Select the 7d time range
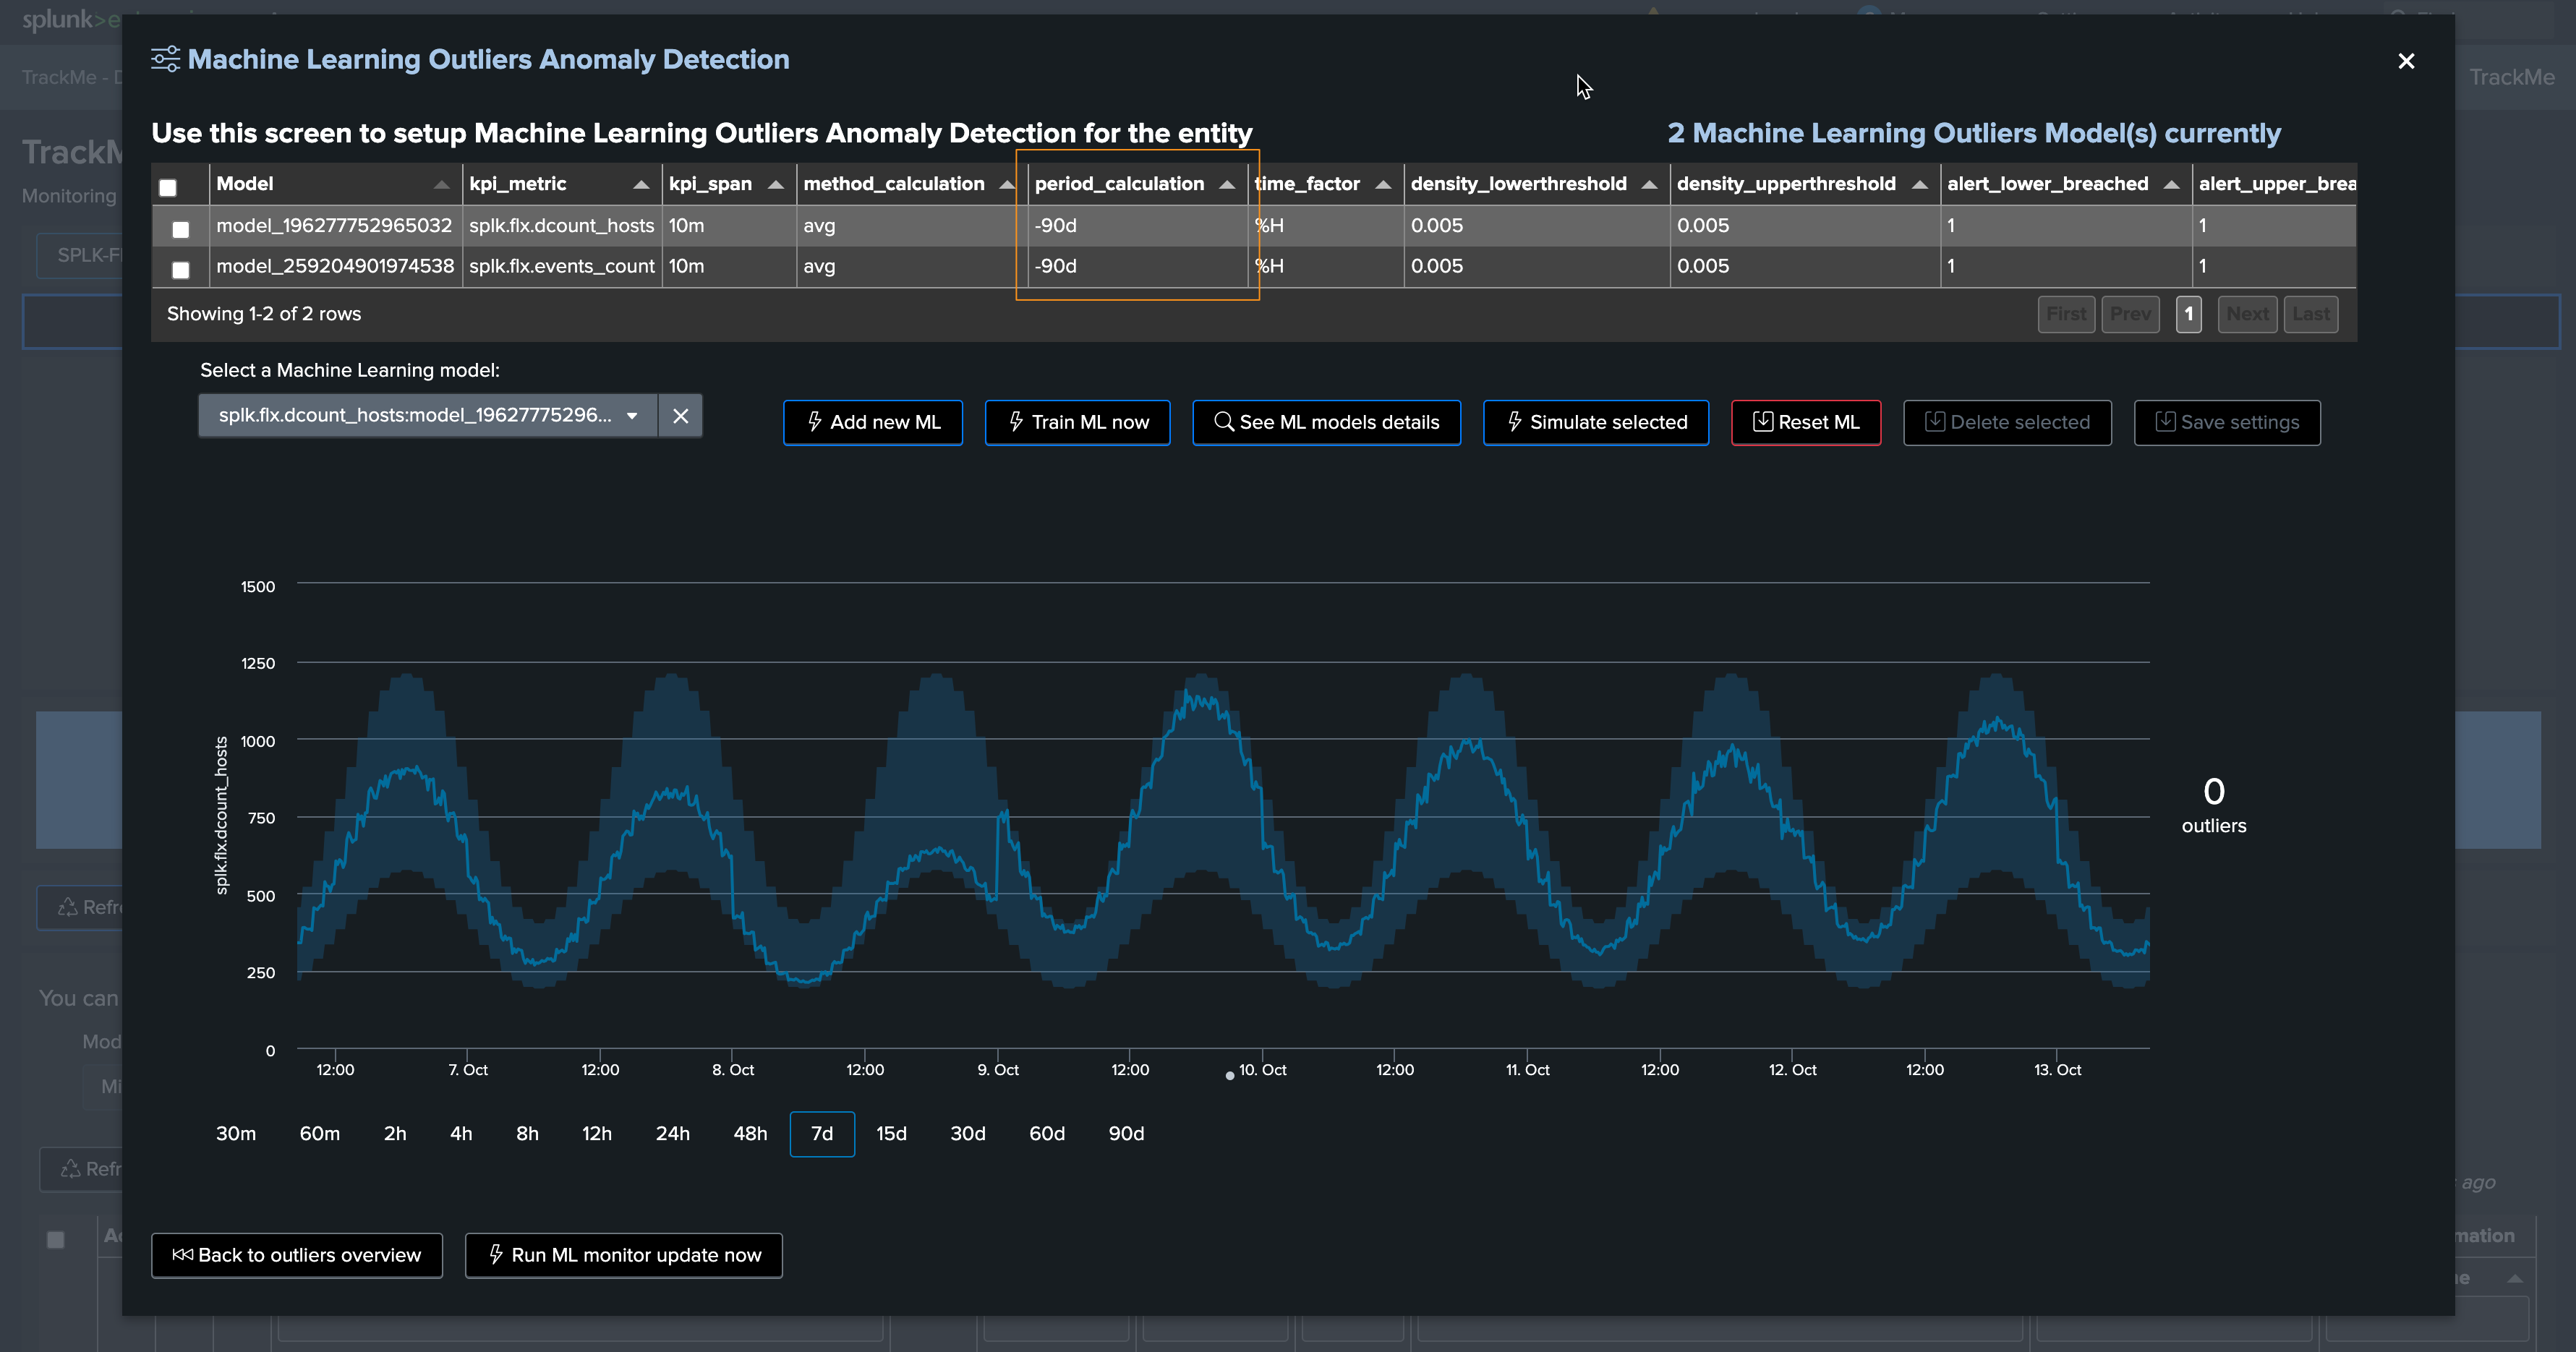Image resolution: width=2576 pixels, height=1352 pixels. (x=822, y=1134)
